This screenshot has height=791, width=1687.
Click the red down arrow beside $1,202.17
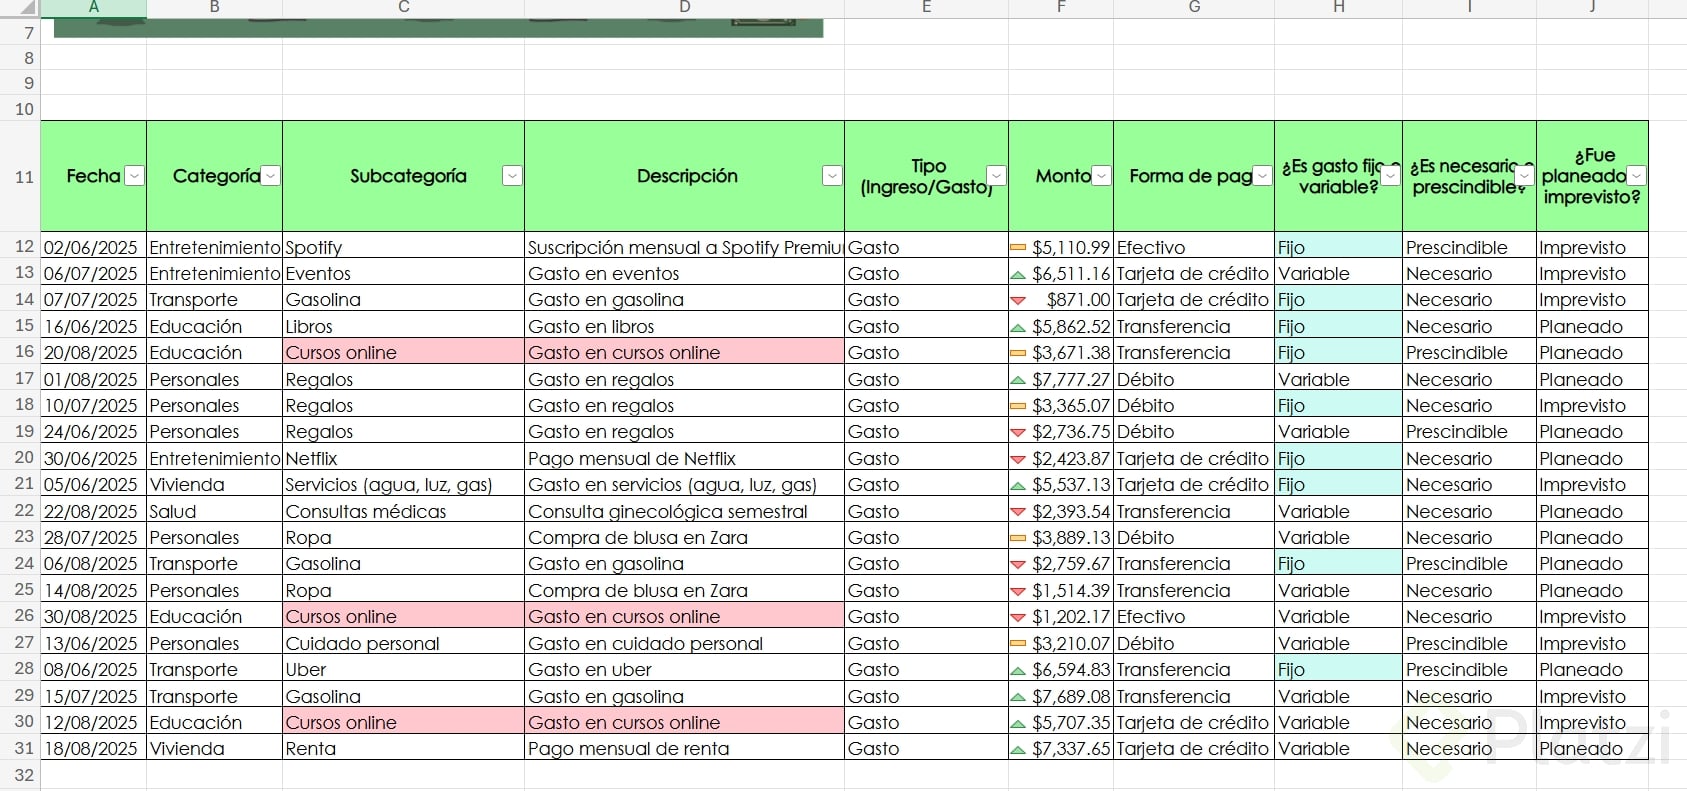1018,617
